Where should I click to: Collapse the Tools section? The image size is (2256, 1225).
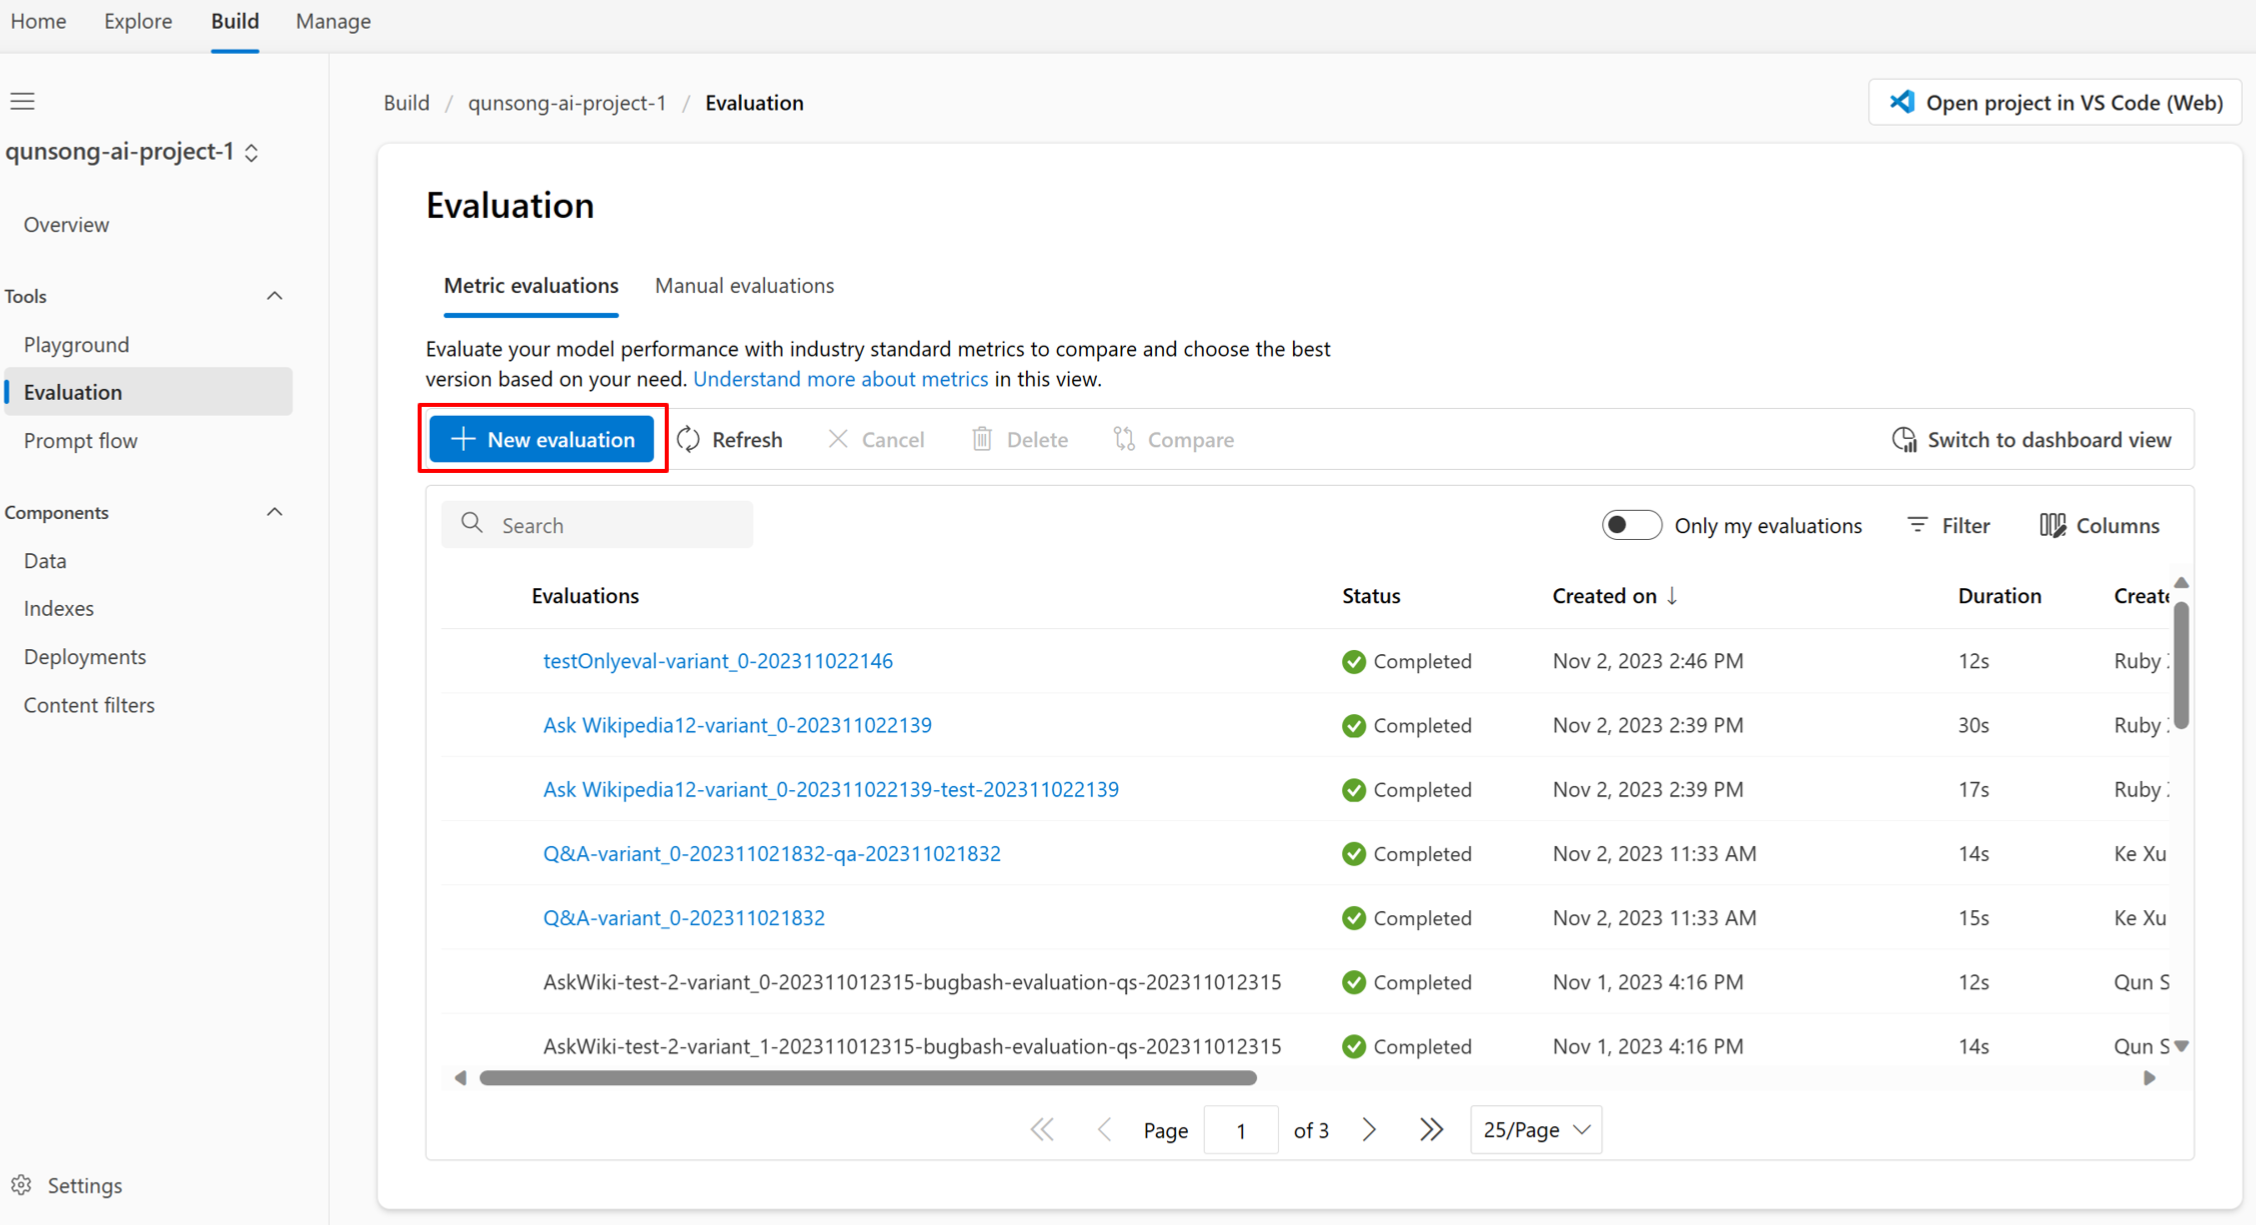coord(274,295)
